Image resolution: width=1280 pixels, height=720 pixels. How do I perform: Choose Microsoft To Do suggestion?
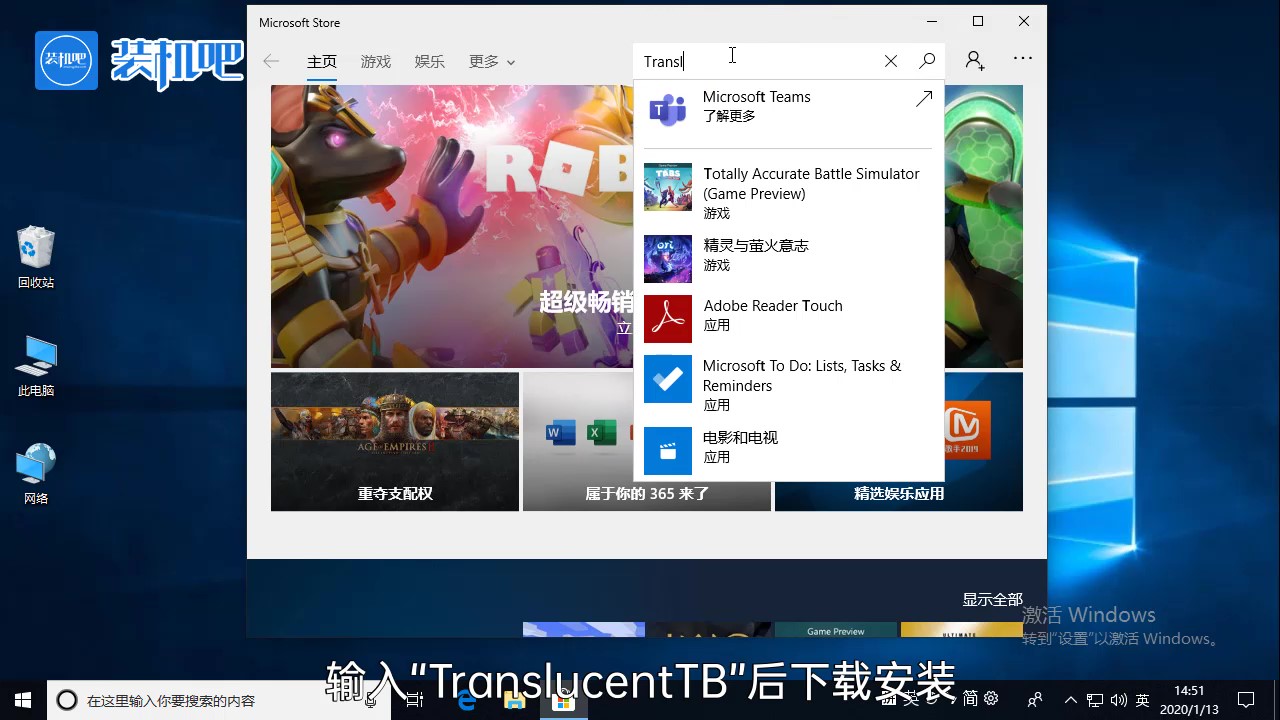tap(788, 384)
